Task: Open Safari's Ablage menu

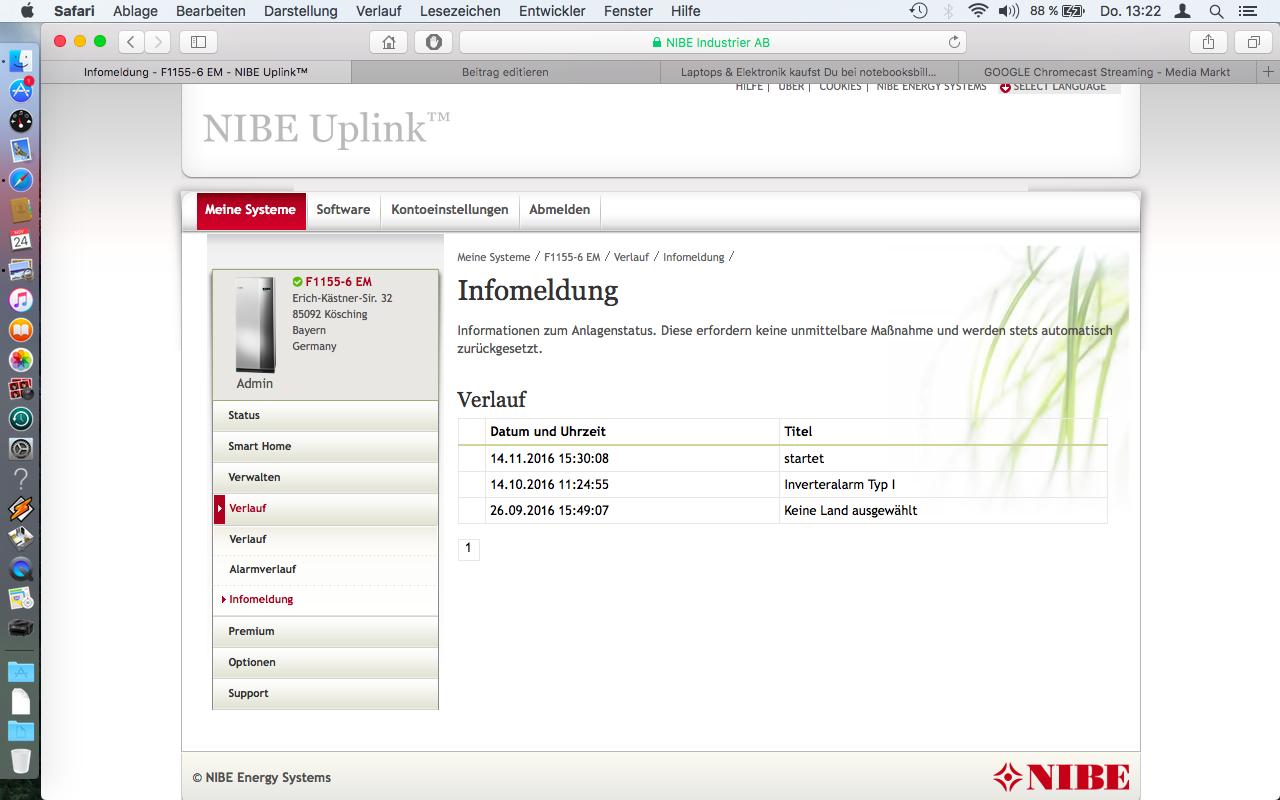Action: 135,11
